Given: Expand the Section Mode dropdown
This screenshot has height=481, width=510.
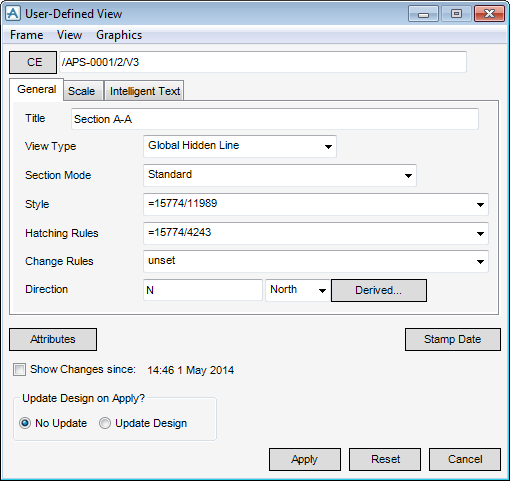Looking at the screenshot, I should [x=280, y=175].
